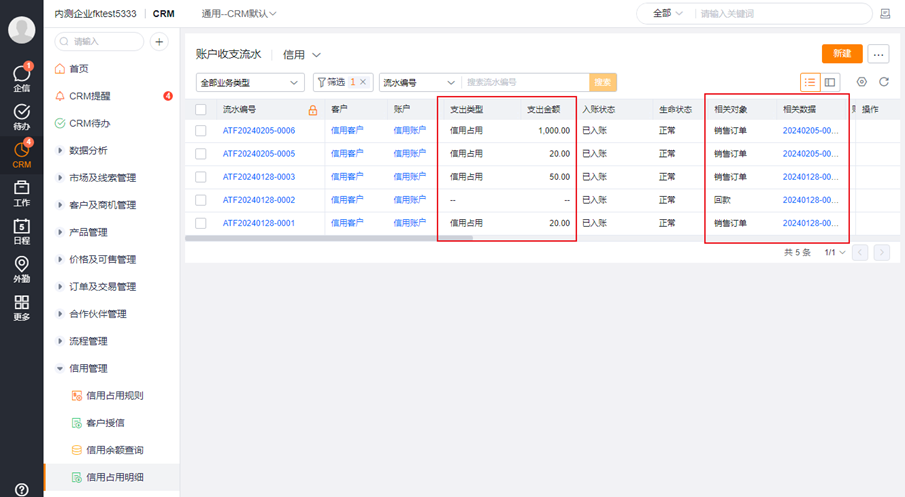Screen dimensions: 905x497
Task: Collapse 信用管理 tree node
Action: coord(59,368)
